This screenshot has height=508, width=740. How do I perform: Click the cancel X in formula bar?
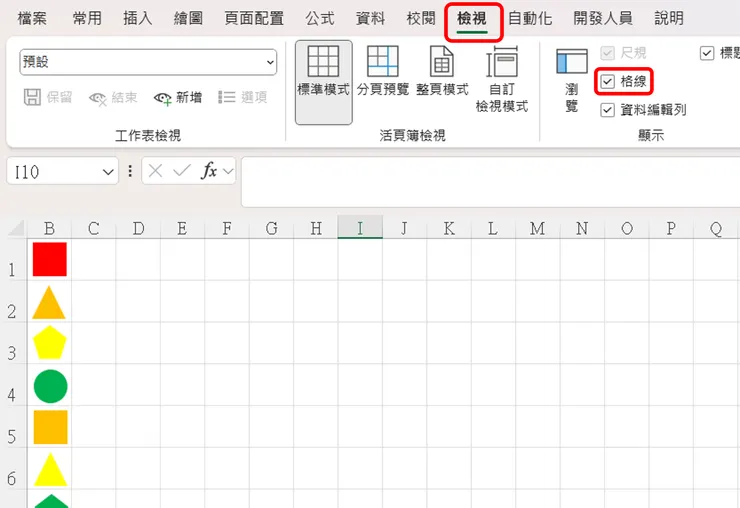tap(155, 170)
